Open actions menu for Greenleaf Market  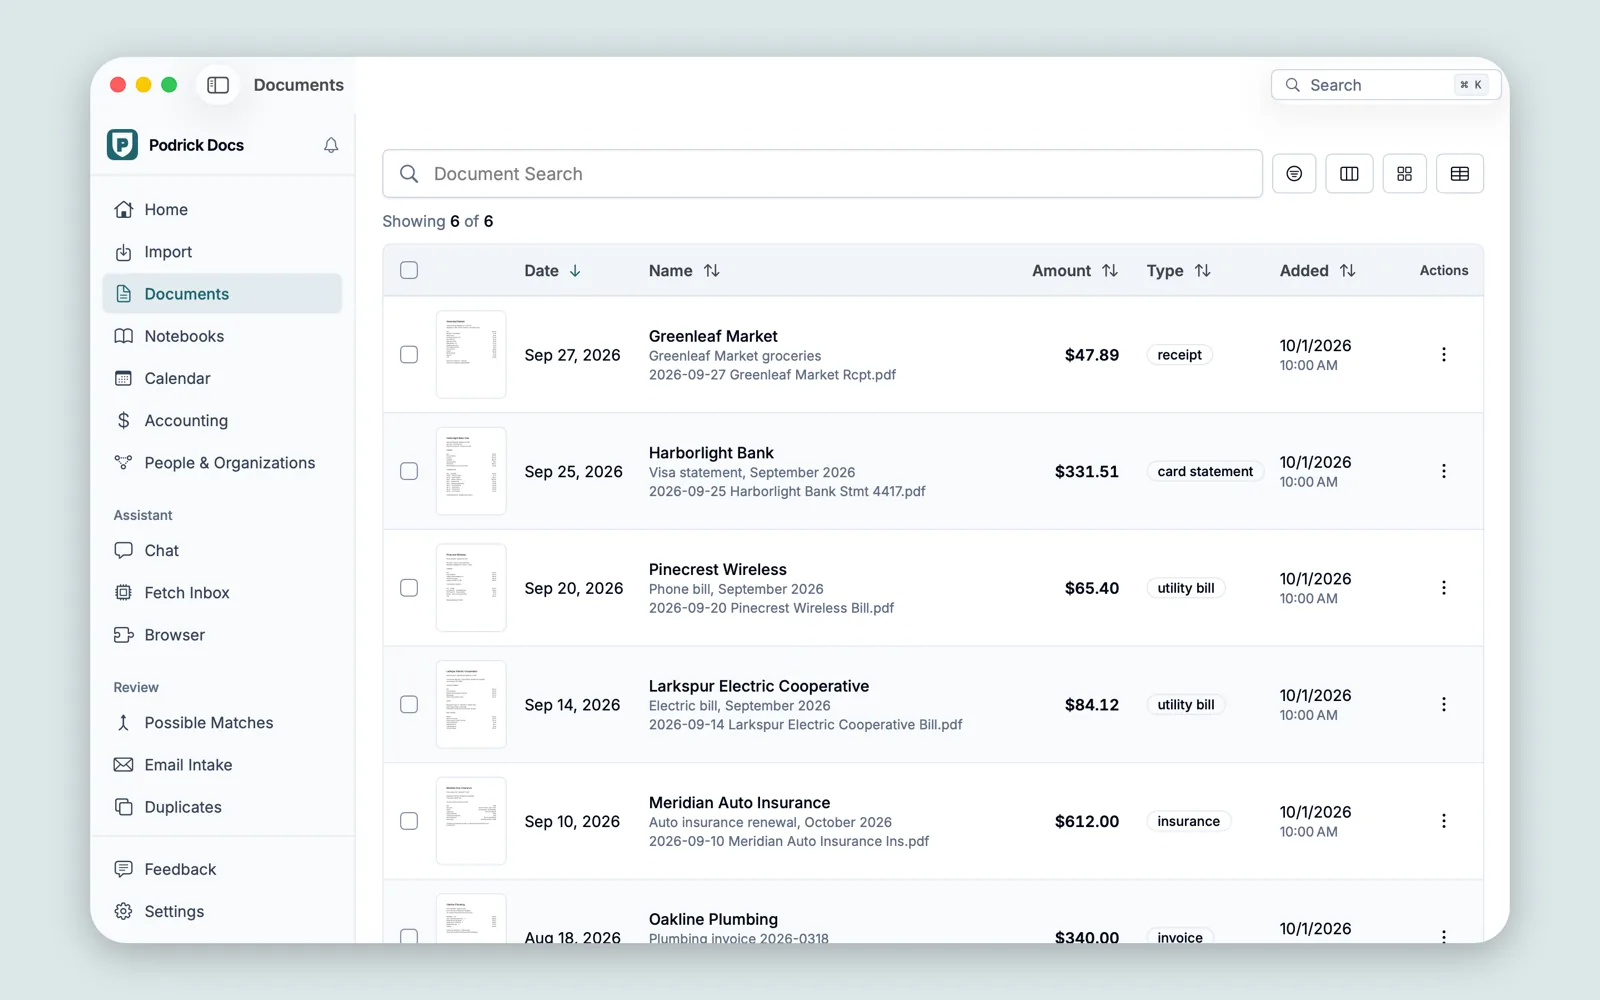click(x=1444, y=354)
